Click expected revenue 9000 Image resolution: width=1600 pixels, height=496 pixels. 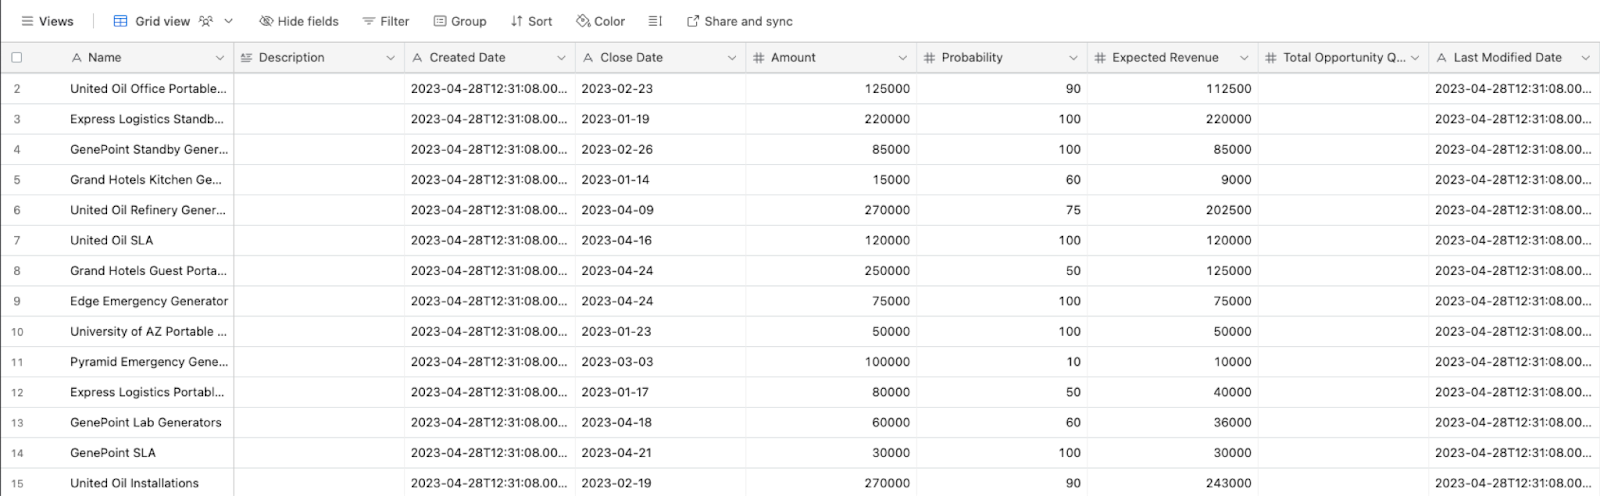click(1236, 180)
